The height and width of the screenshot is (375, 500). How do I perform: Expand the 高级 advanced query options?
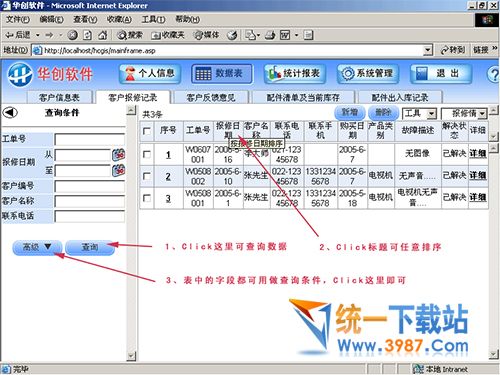pyautogui.click(x=37, y=247)
